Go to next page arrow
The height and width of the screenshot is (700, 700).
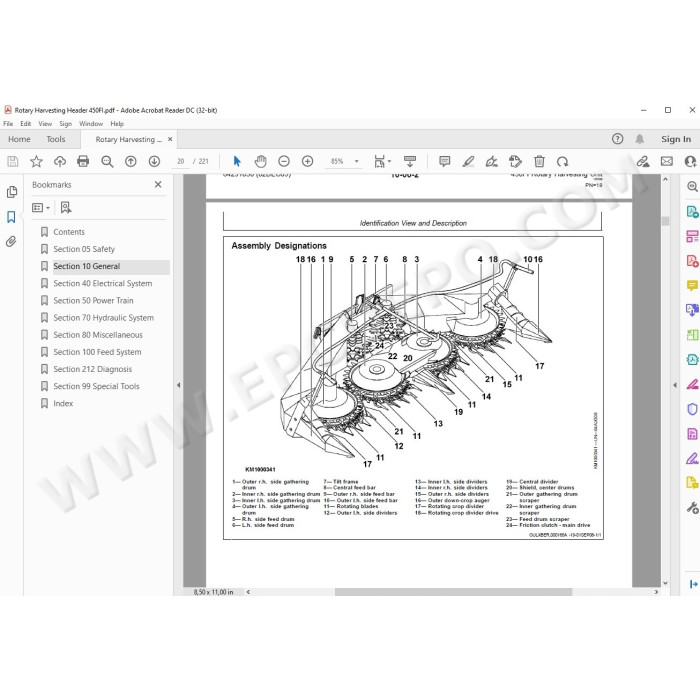(154, 161)
